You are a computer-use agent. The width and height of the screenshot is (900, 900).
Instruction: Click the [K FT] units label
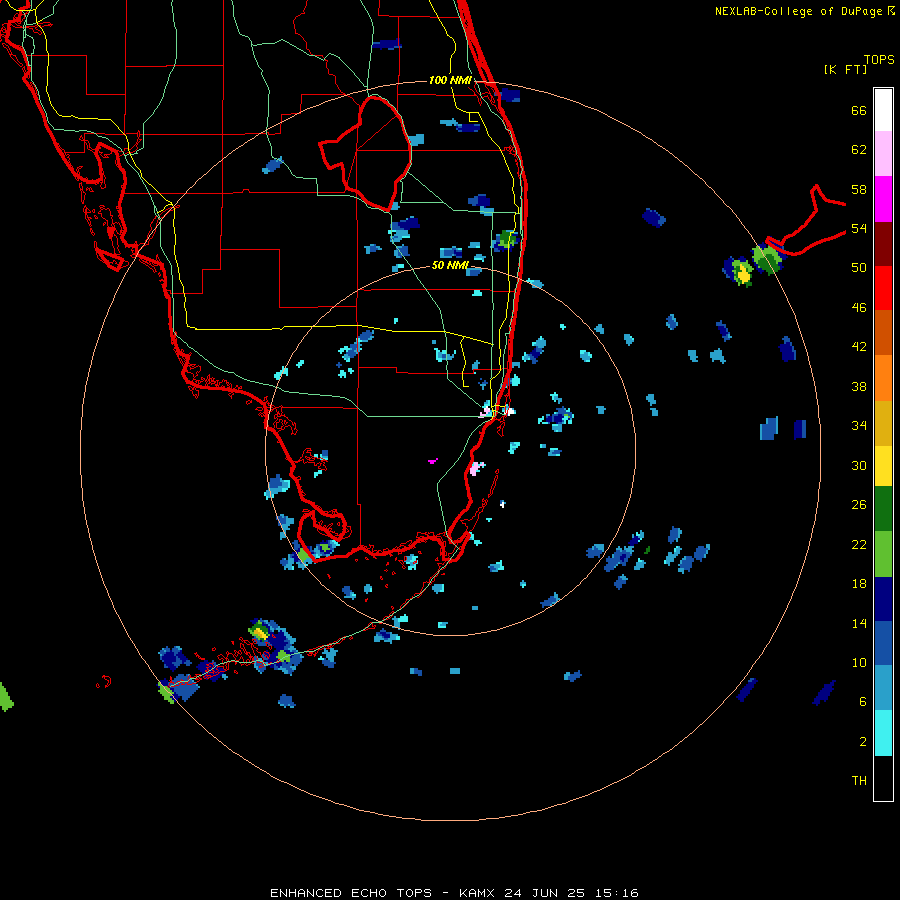click(x=845, y=70)
